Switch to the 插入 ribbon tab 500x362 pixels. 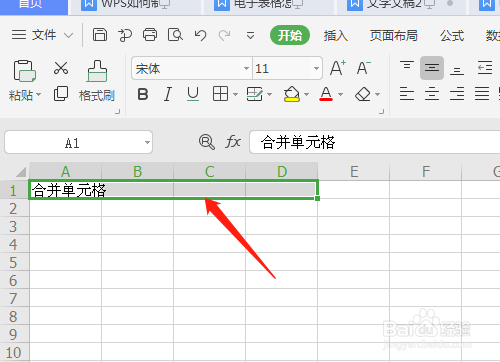pyautogui.click(x=336, y=35)
